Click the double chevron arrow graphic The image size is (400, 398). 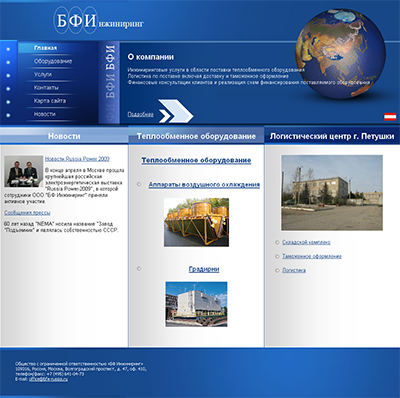(176, 111)
